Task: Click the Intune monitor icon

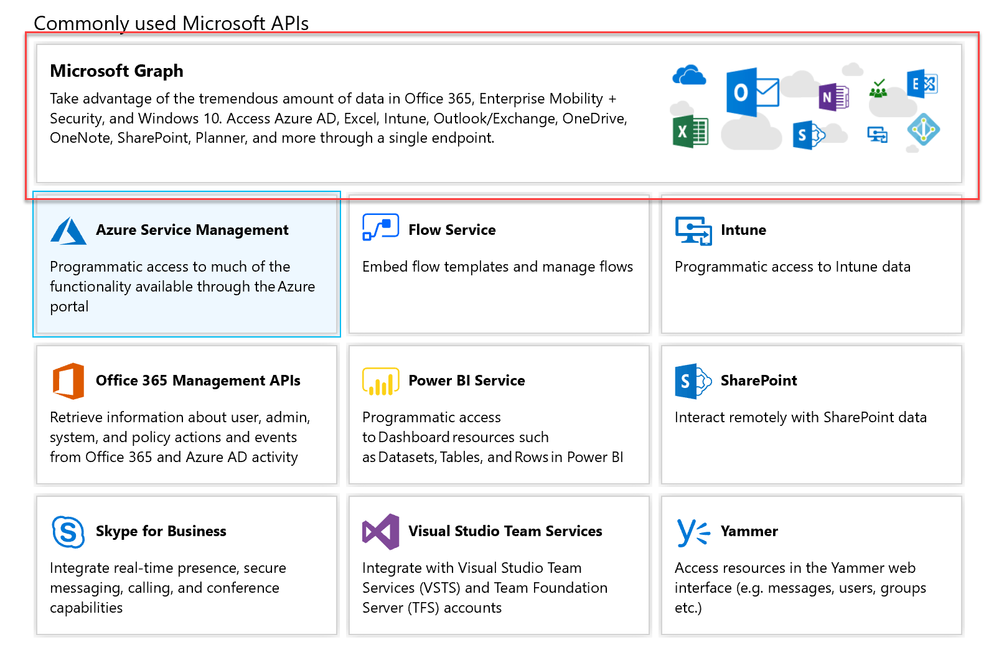Action: 693,231
